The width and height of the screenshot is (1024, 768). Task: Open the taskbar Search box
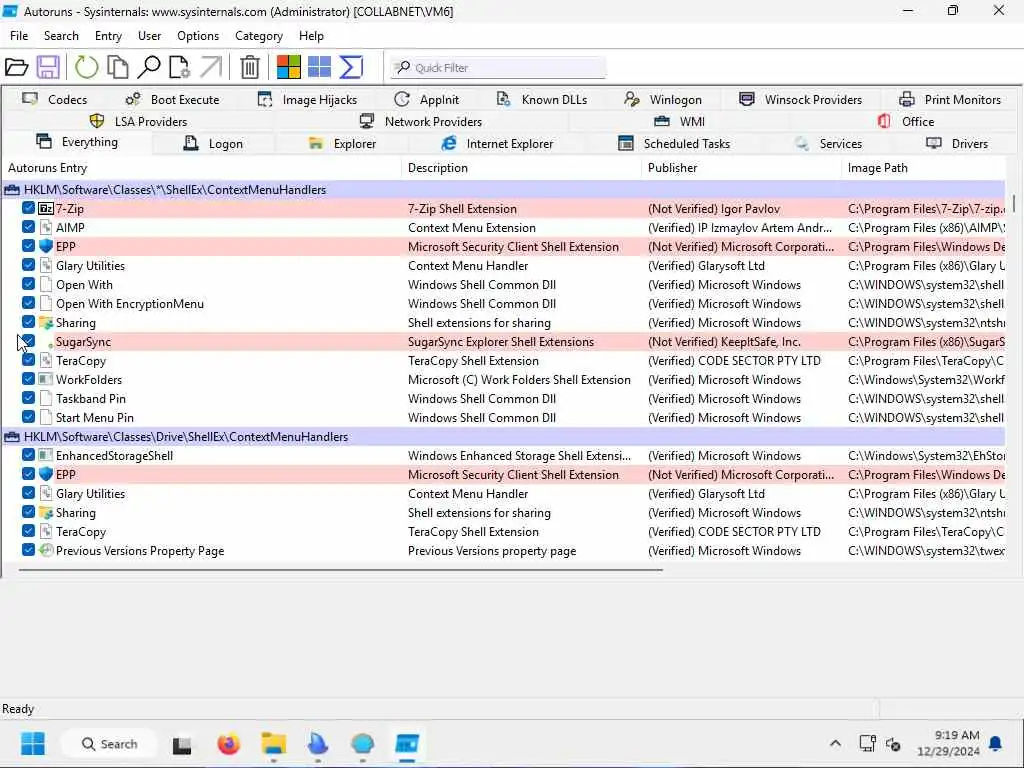(x=109, y=744)
